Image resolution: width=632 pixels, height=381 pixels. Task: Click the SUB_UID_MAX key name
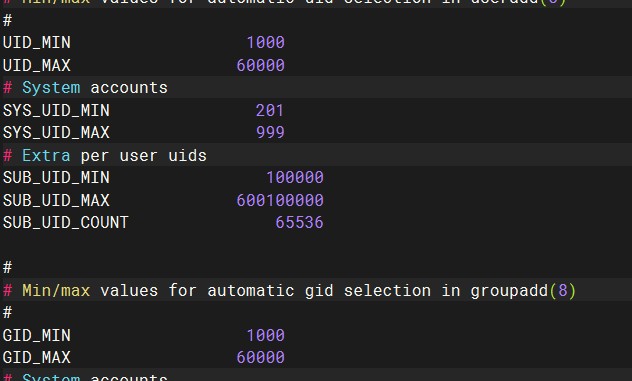[56, 200]
